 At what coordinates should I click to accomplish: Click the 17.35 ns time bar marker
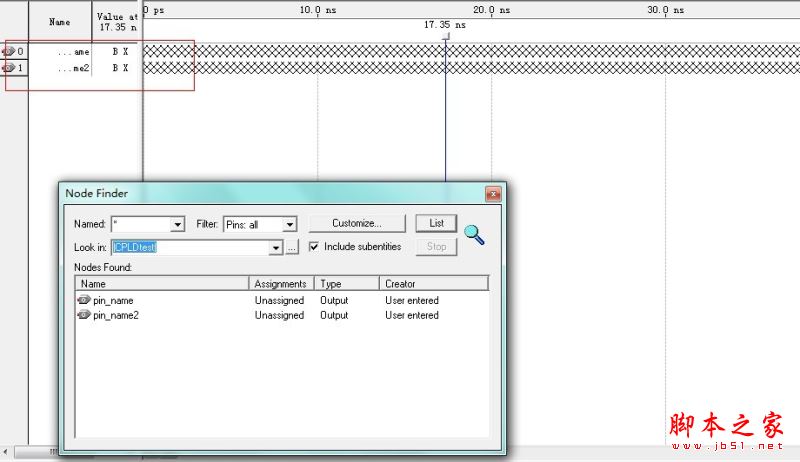(445, 36)
